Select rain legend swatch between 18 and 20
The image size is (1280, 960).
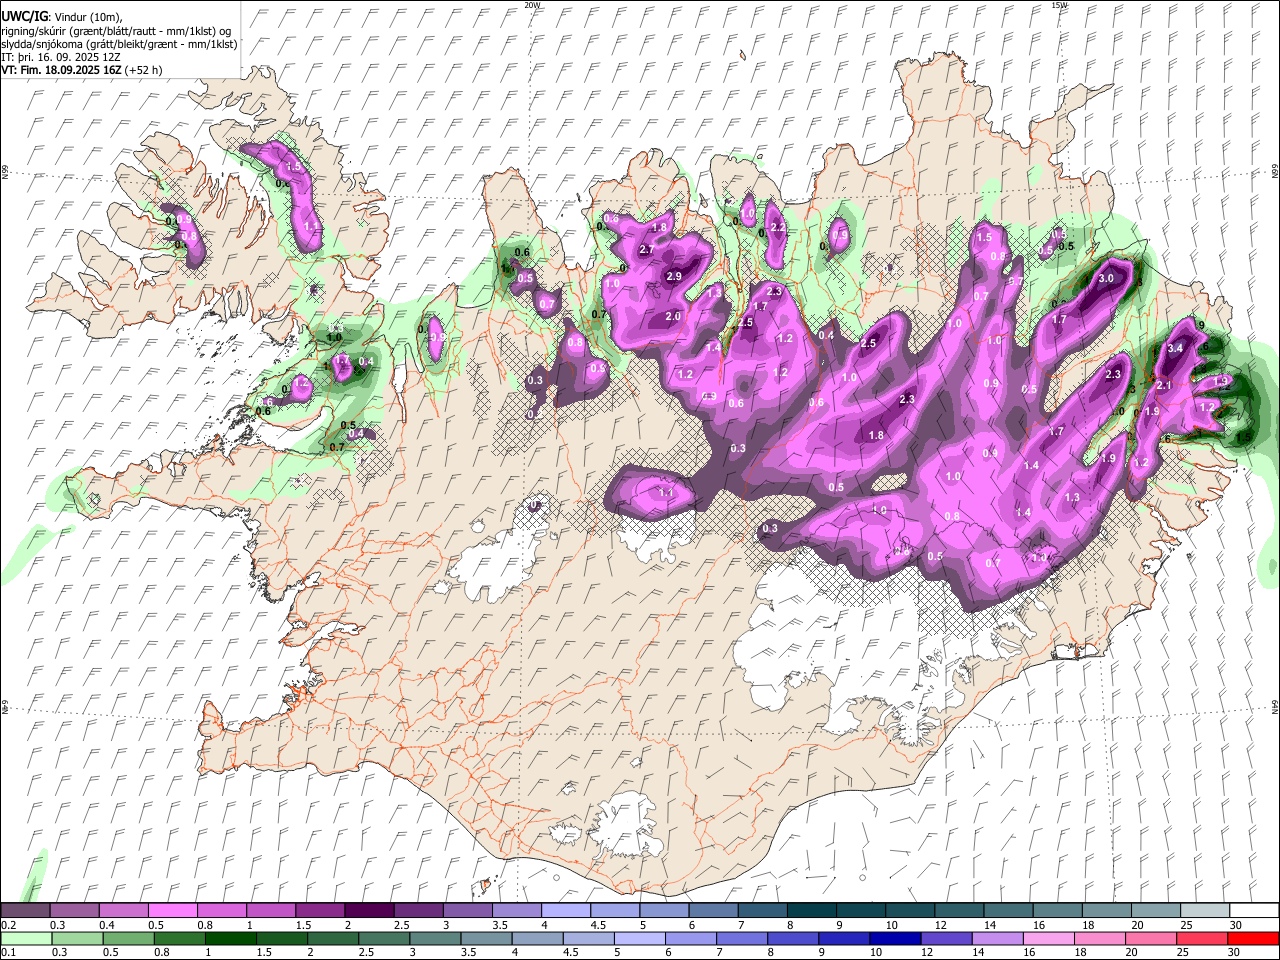pyautogui.click(x=1100, y=938)
